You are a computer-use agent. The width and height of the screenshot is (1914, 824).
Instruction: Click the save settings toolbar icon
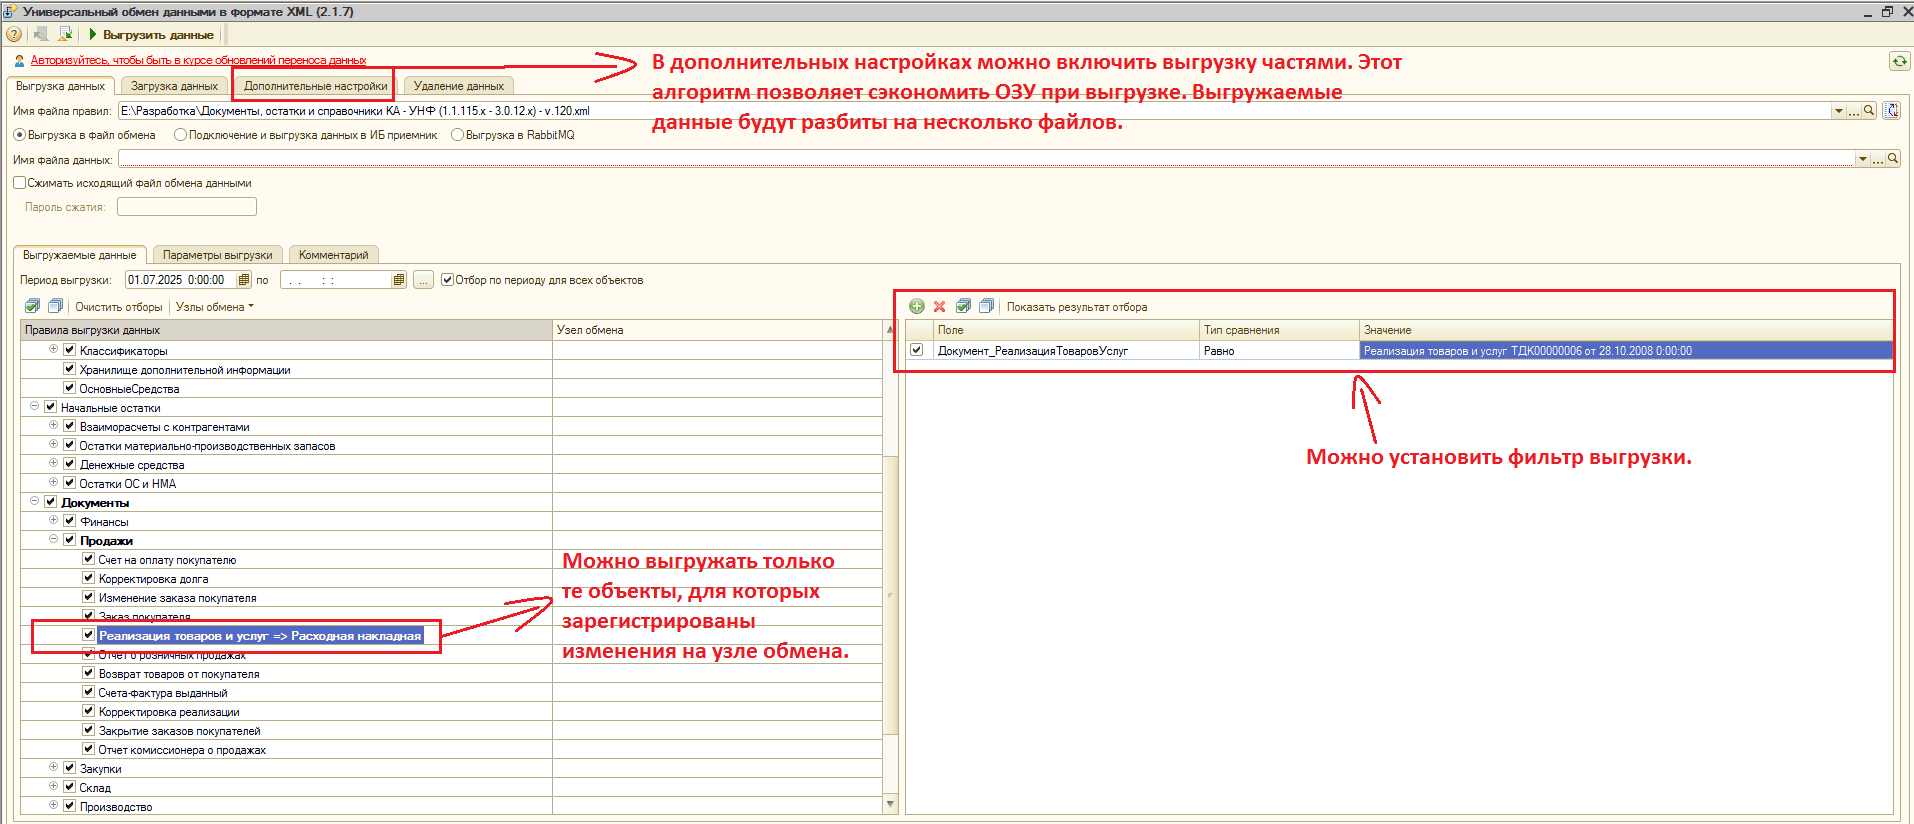click(x=65, y=34)
